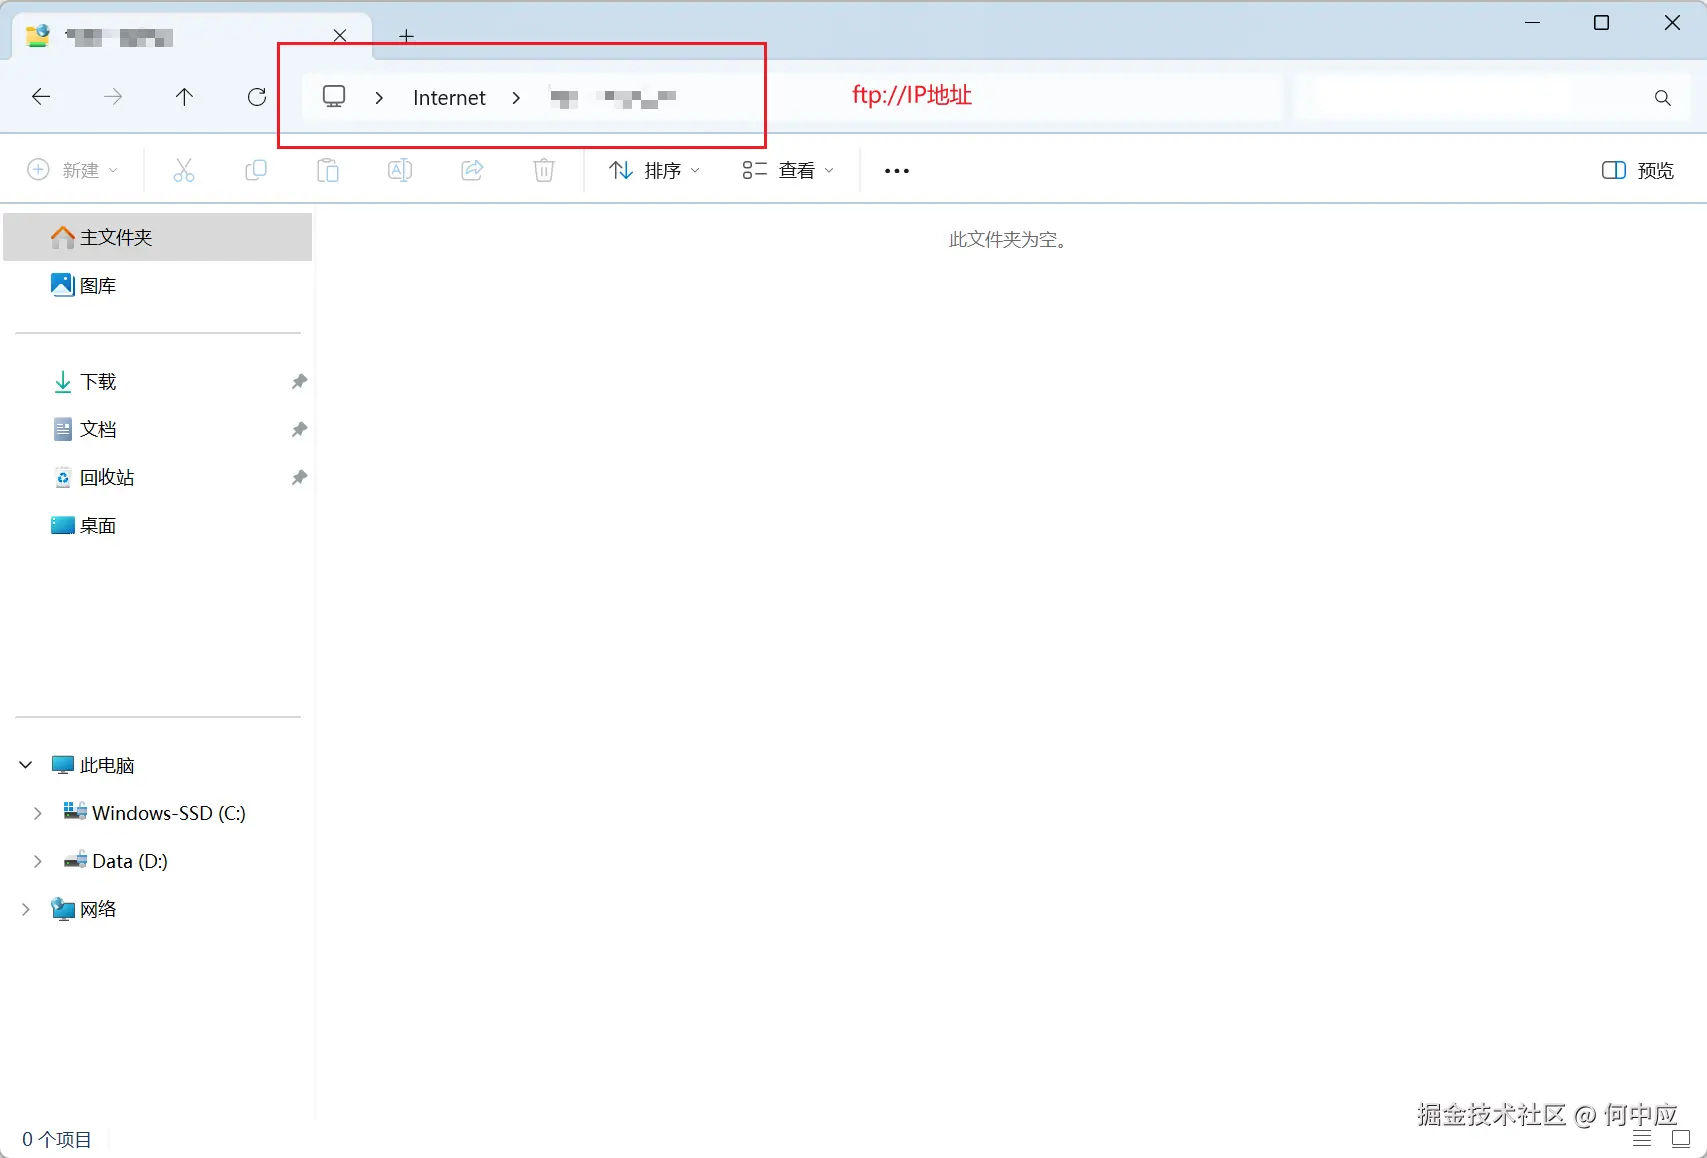Click the Paste clipboard icon

pyautogui.click(x=328, y=170)
